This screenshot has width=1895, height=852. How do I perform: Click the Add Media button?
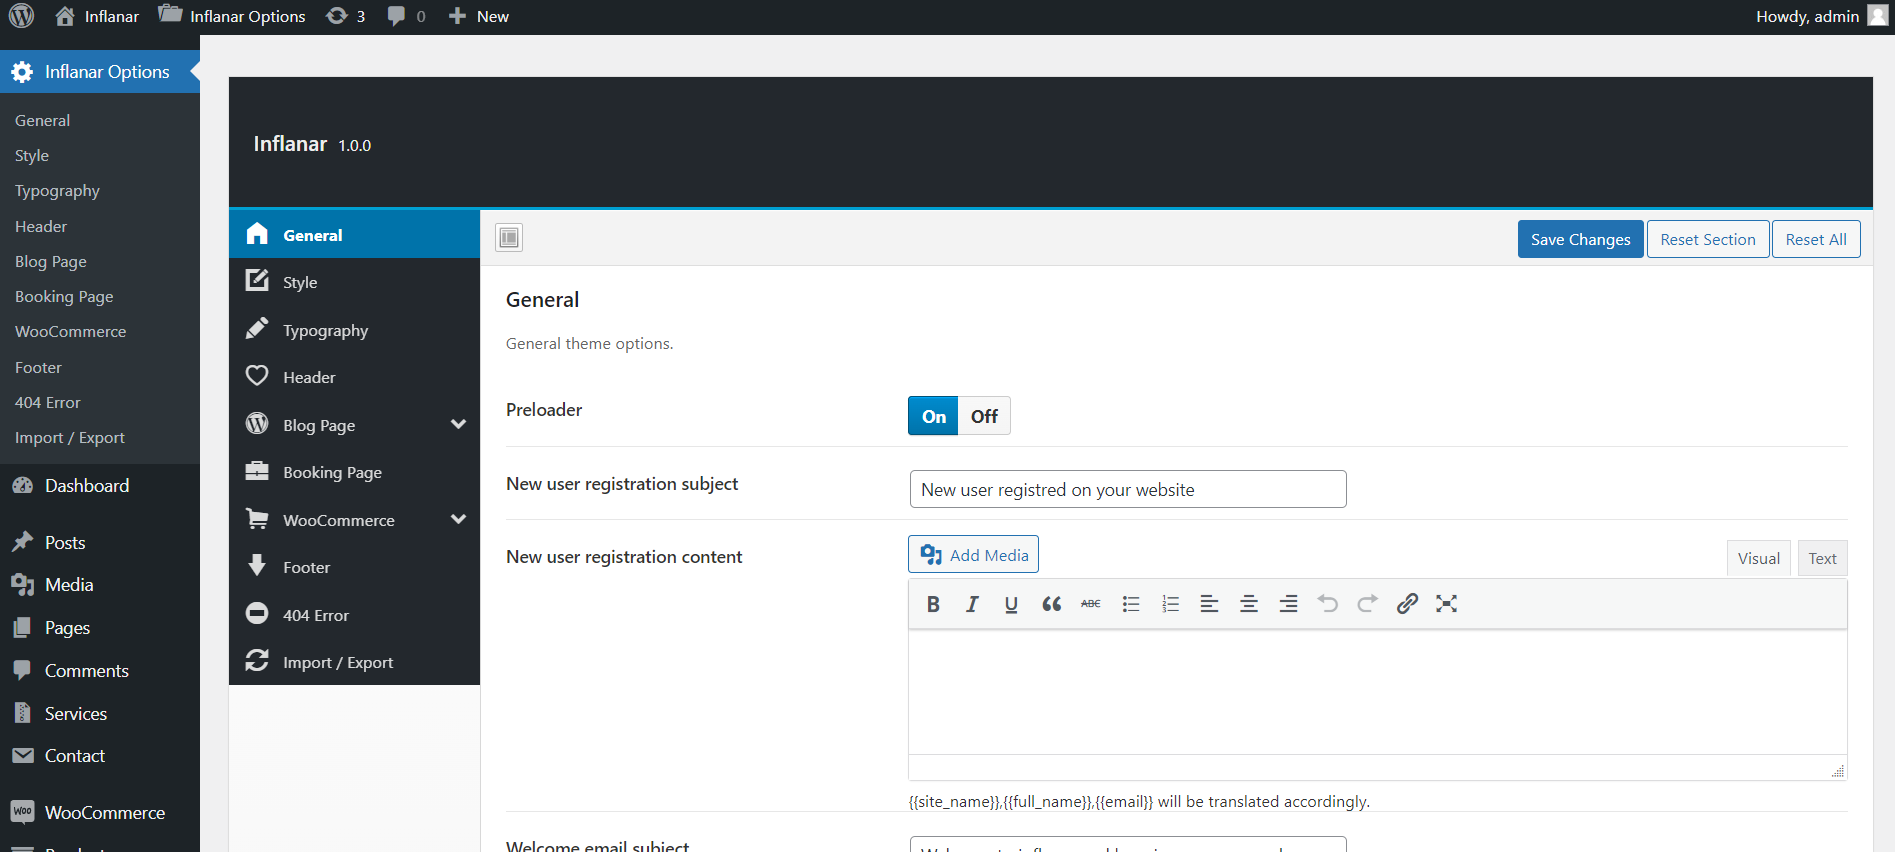coord(973,555)
